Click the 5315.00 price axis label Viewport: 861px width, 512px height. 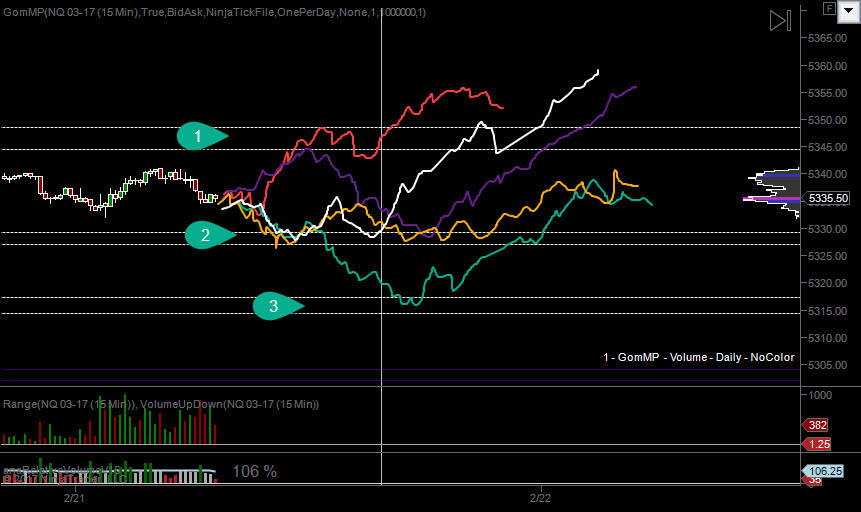[x=828, y=311]
